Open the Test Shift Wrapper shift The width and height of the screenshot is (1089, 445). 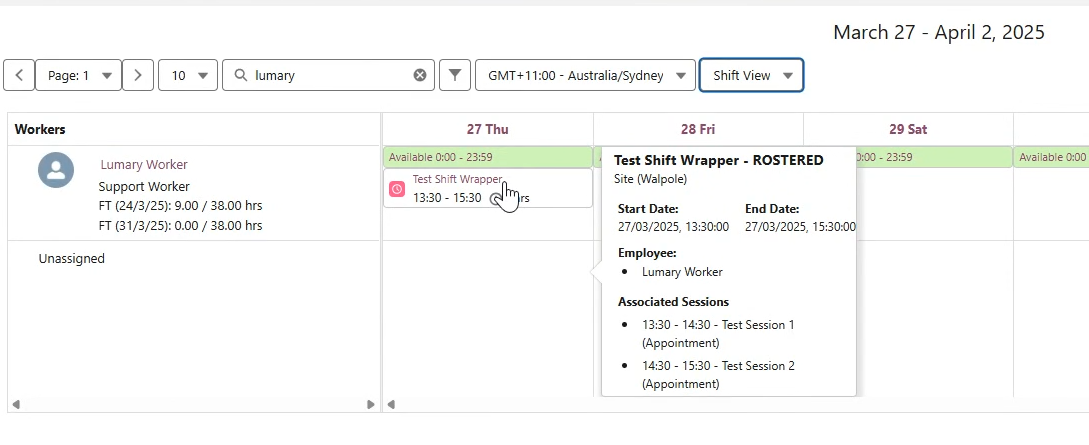(457, 179)
